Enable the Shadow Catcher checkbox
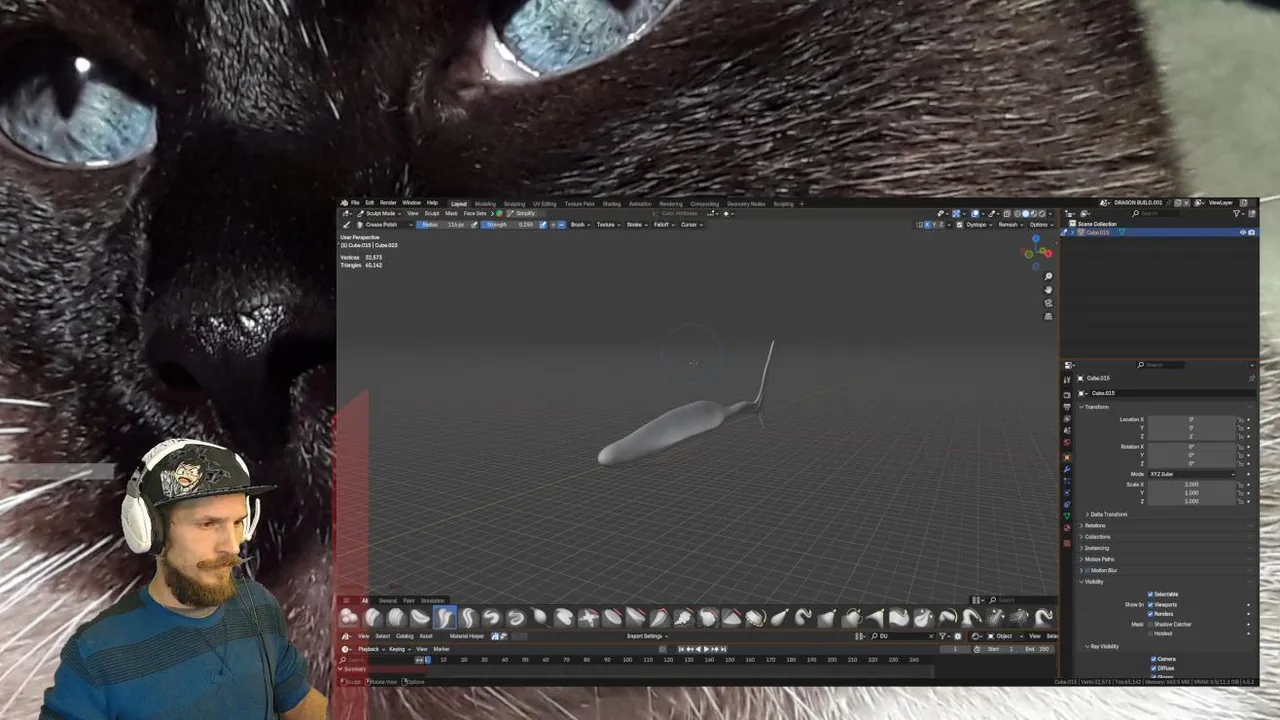Viewport: 1280px width, 720px height. (1150, 624)
